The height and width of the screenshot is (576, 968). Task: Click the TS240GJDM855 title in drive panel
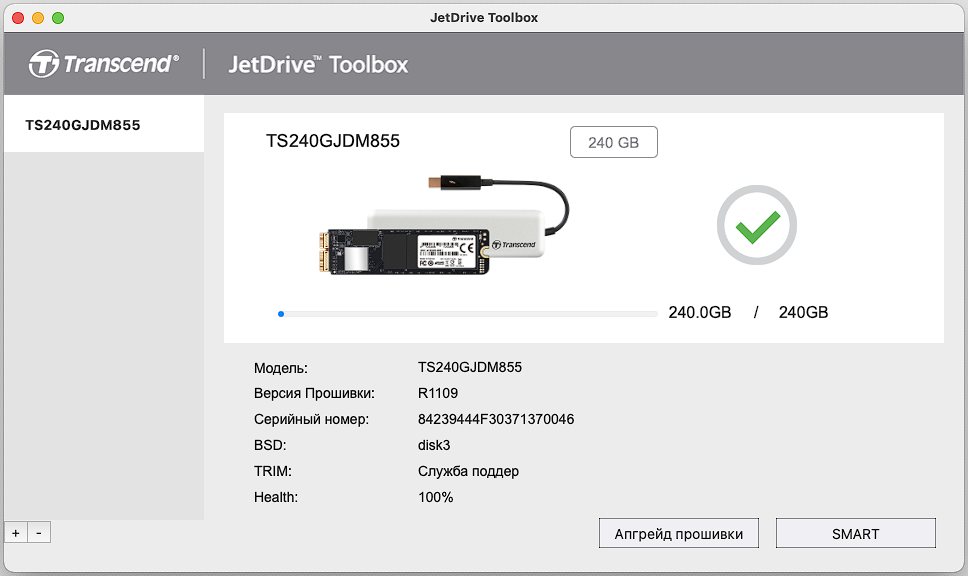[333, 141]
